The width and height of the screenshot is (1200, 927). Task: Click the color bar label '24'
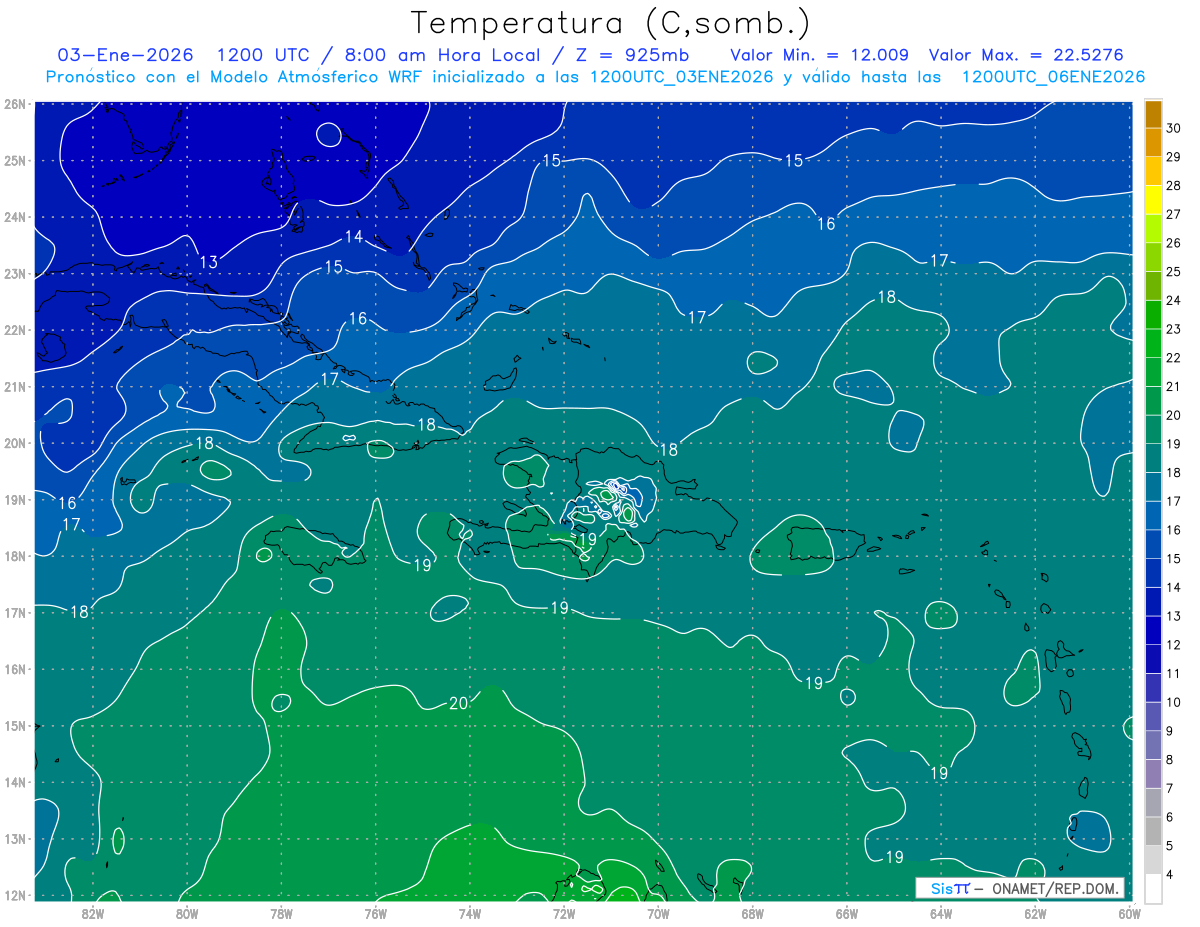pos(1174,300)
